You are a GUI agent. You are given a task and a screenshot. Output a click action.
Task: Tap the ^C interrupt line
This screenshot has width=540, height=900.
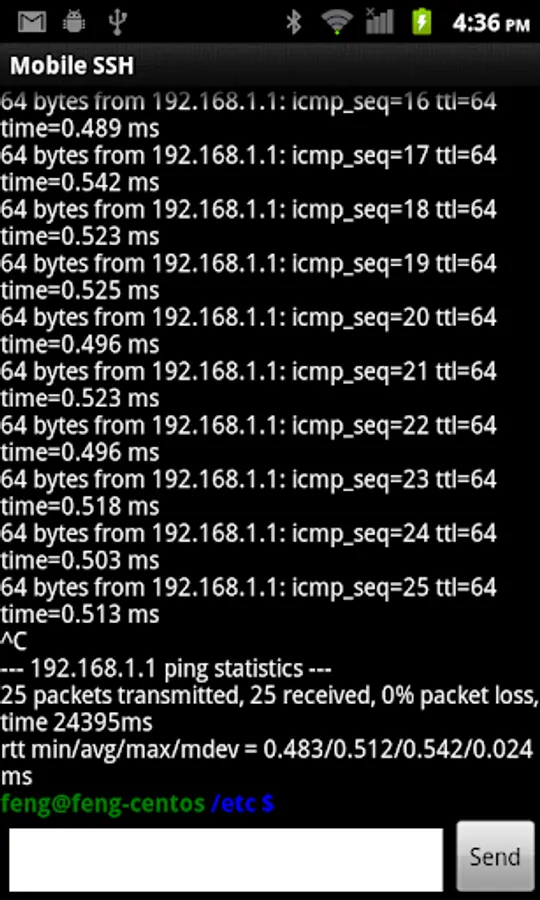click(13, 641)
